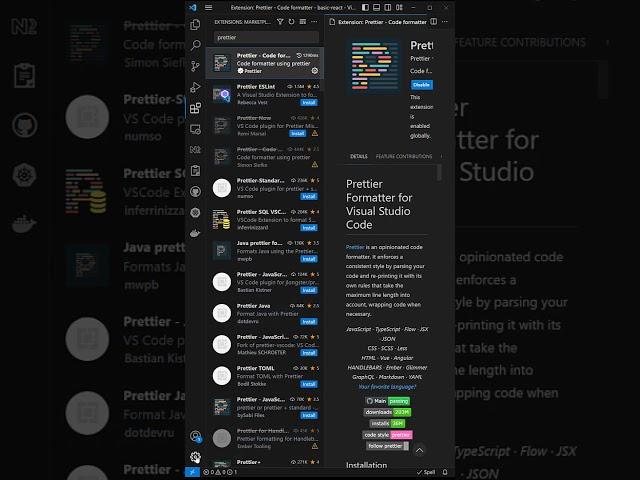Viewport: 640px width, 480px height.
Task: Show errors and warnings in status bar
Action: tap(220, 472)
